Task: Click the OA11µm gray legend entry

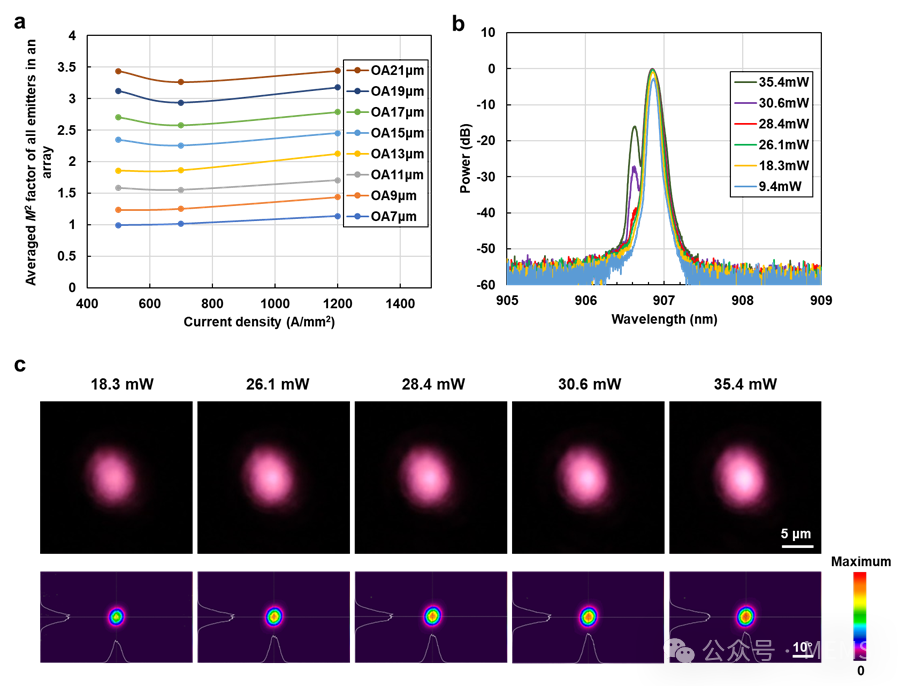Action: click(386, 175)
